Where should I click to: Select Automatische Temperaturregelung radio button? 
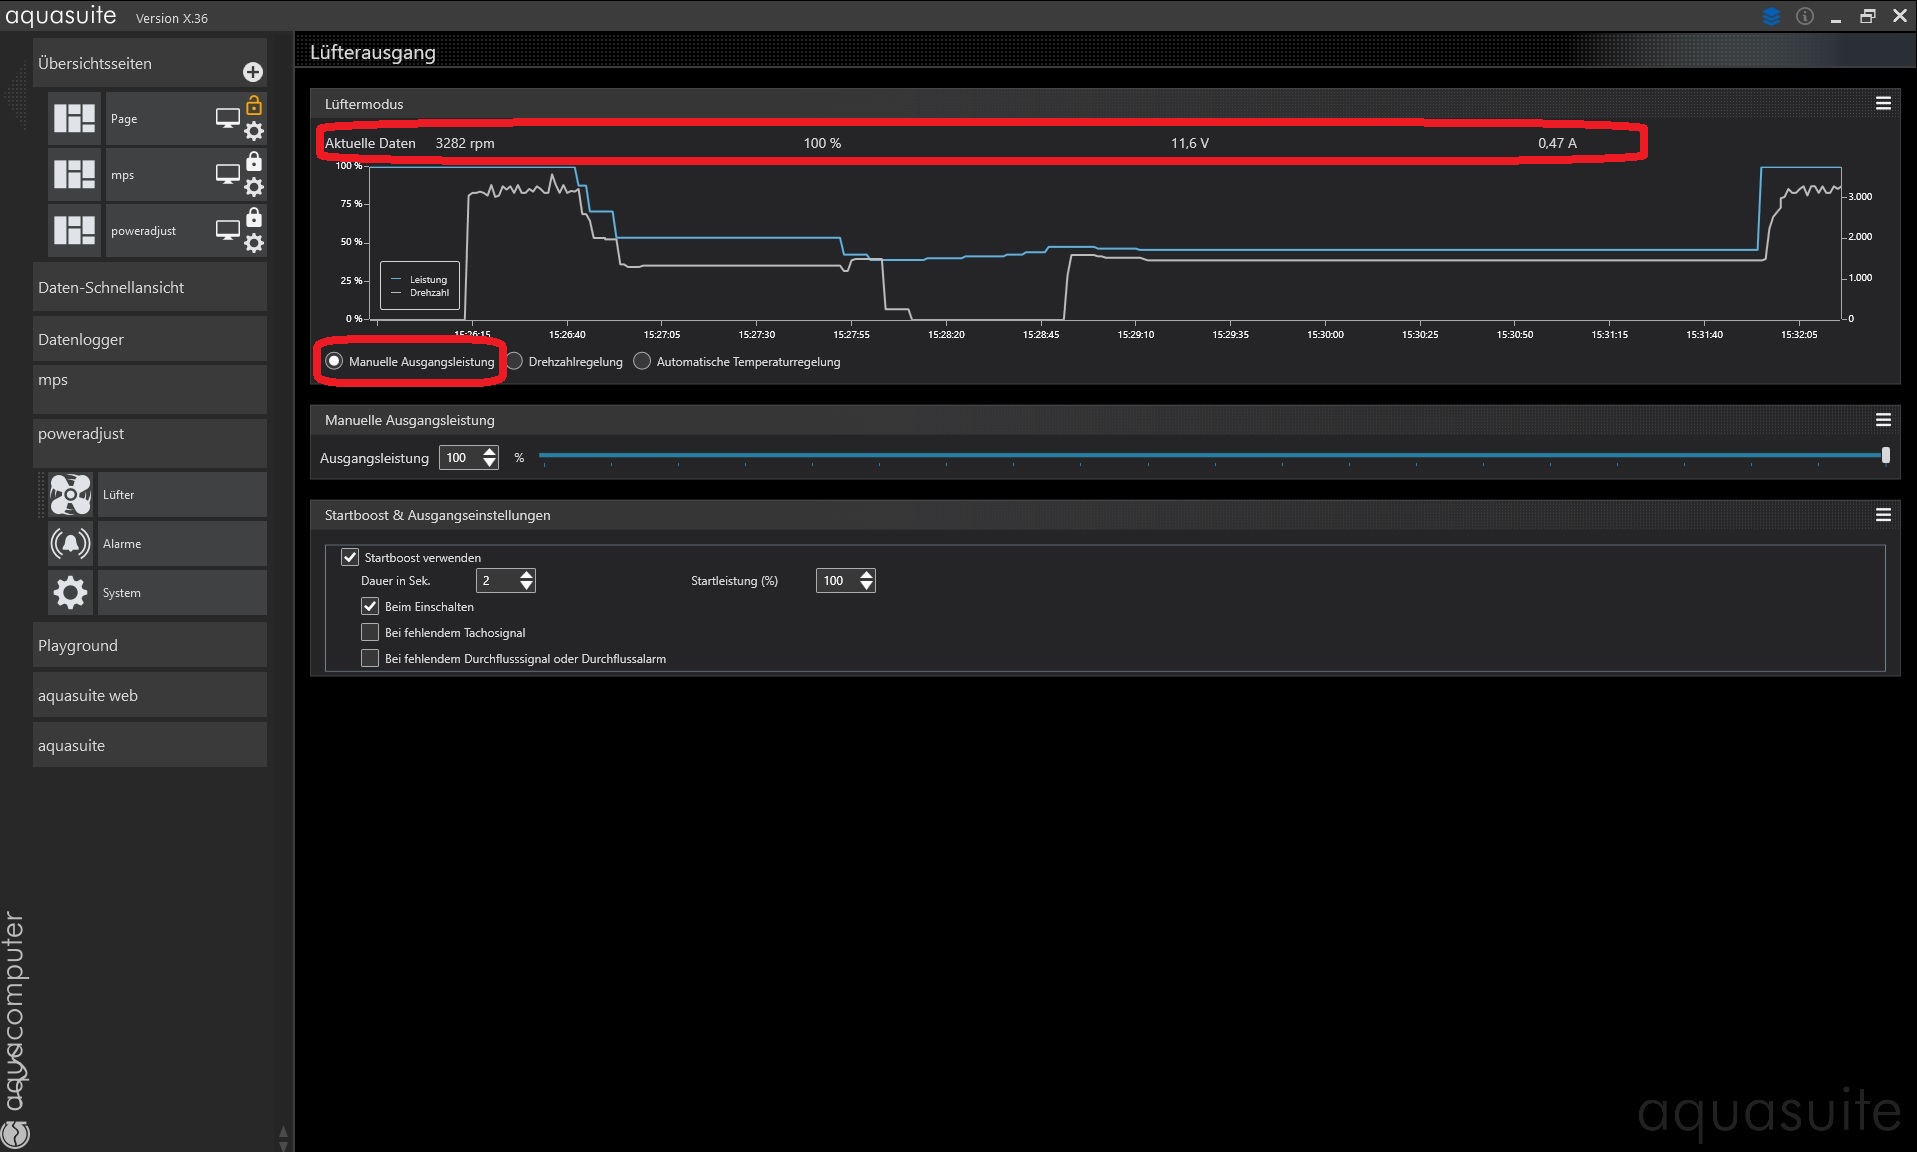click(x=642, y=361)
